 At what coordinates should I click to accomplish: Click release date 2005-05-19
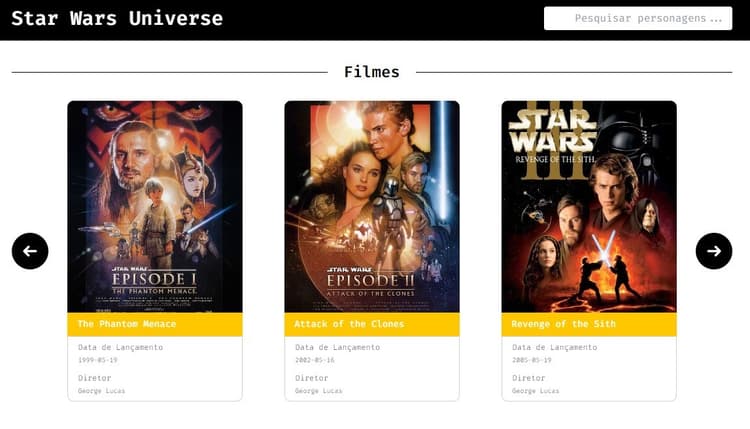coord(532,360)
